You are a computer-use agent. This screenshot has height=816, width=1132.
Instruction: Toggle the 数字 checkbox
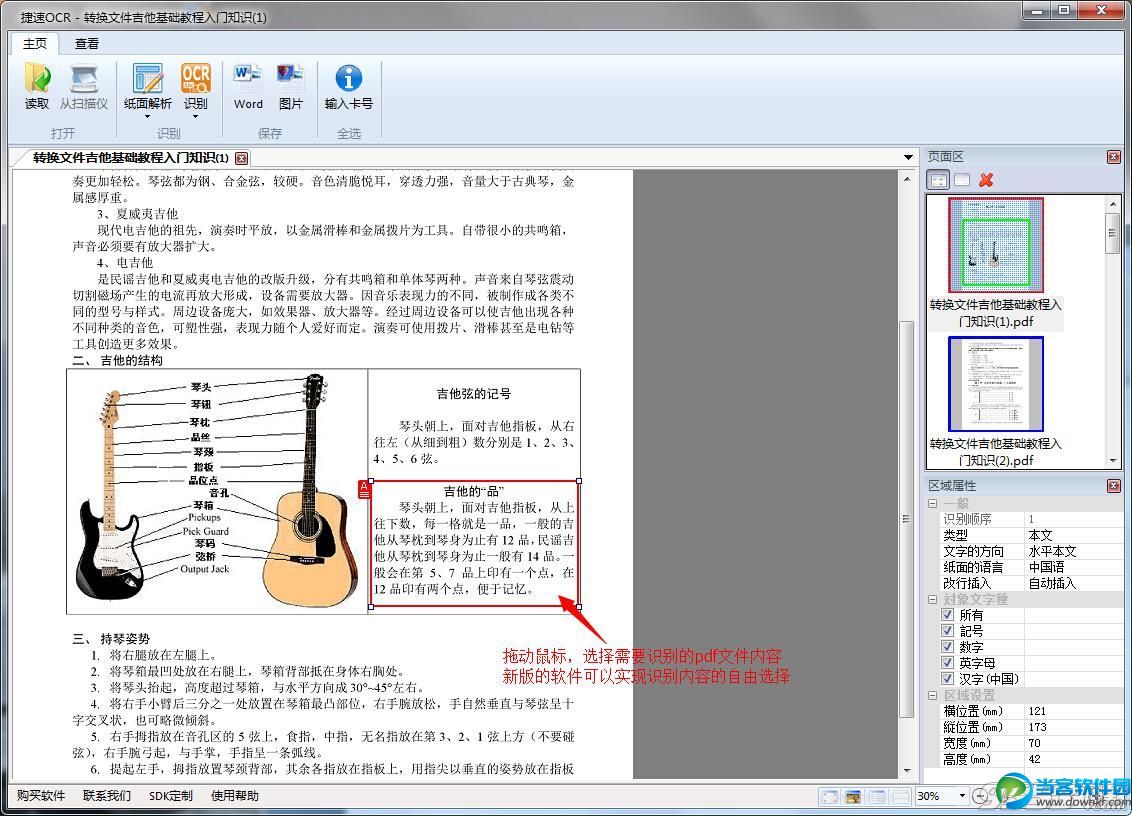pos(947,647)
